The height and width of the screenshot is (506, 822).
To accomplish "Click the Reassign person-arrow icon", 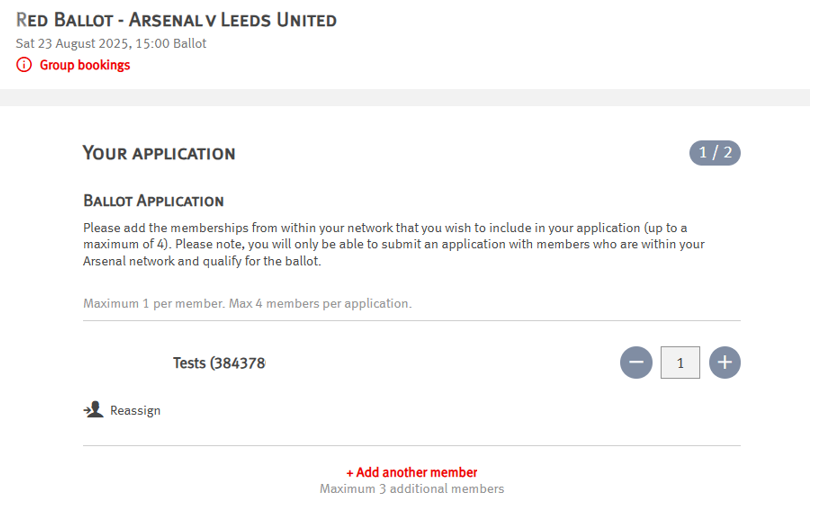I will click(93, 410).
